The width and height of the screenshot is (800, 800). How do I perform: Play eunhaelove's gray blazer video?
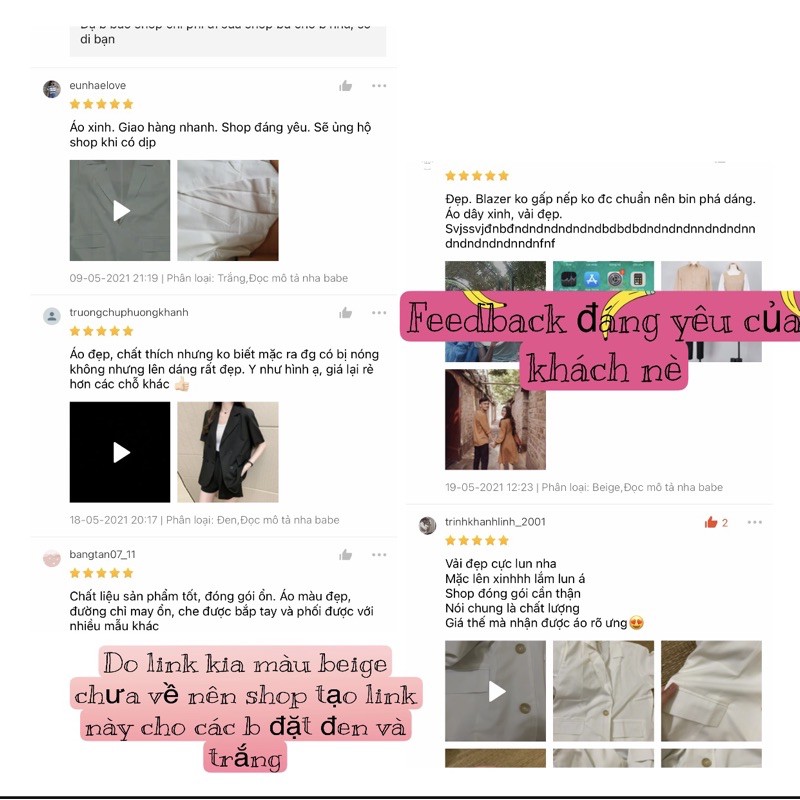pos(120,210)
